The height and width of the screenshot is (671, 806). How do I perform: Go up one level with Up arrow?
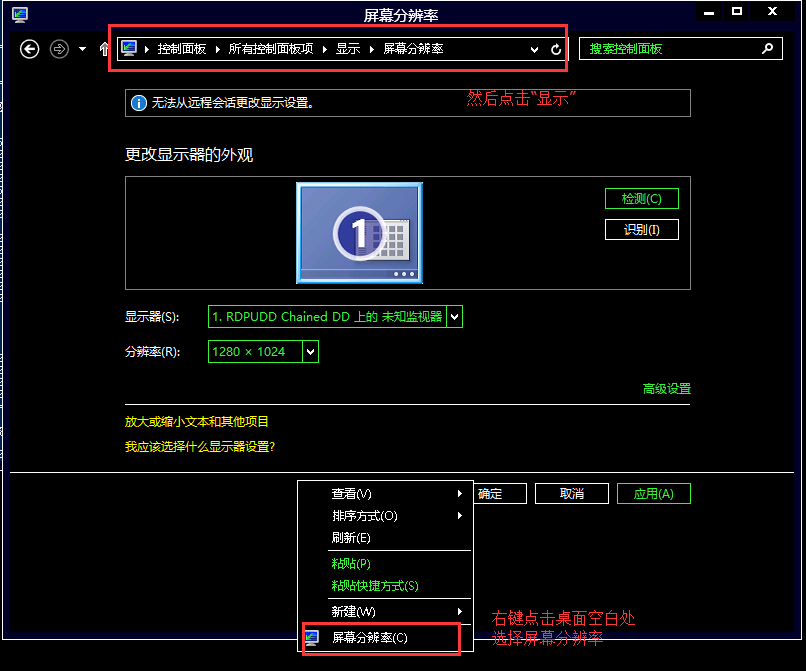(104, 49)
